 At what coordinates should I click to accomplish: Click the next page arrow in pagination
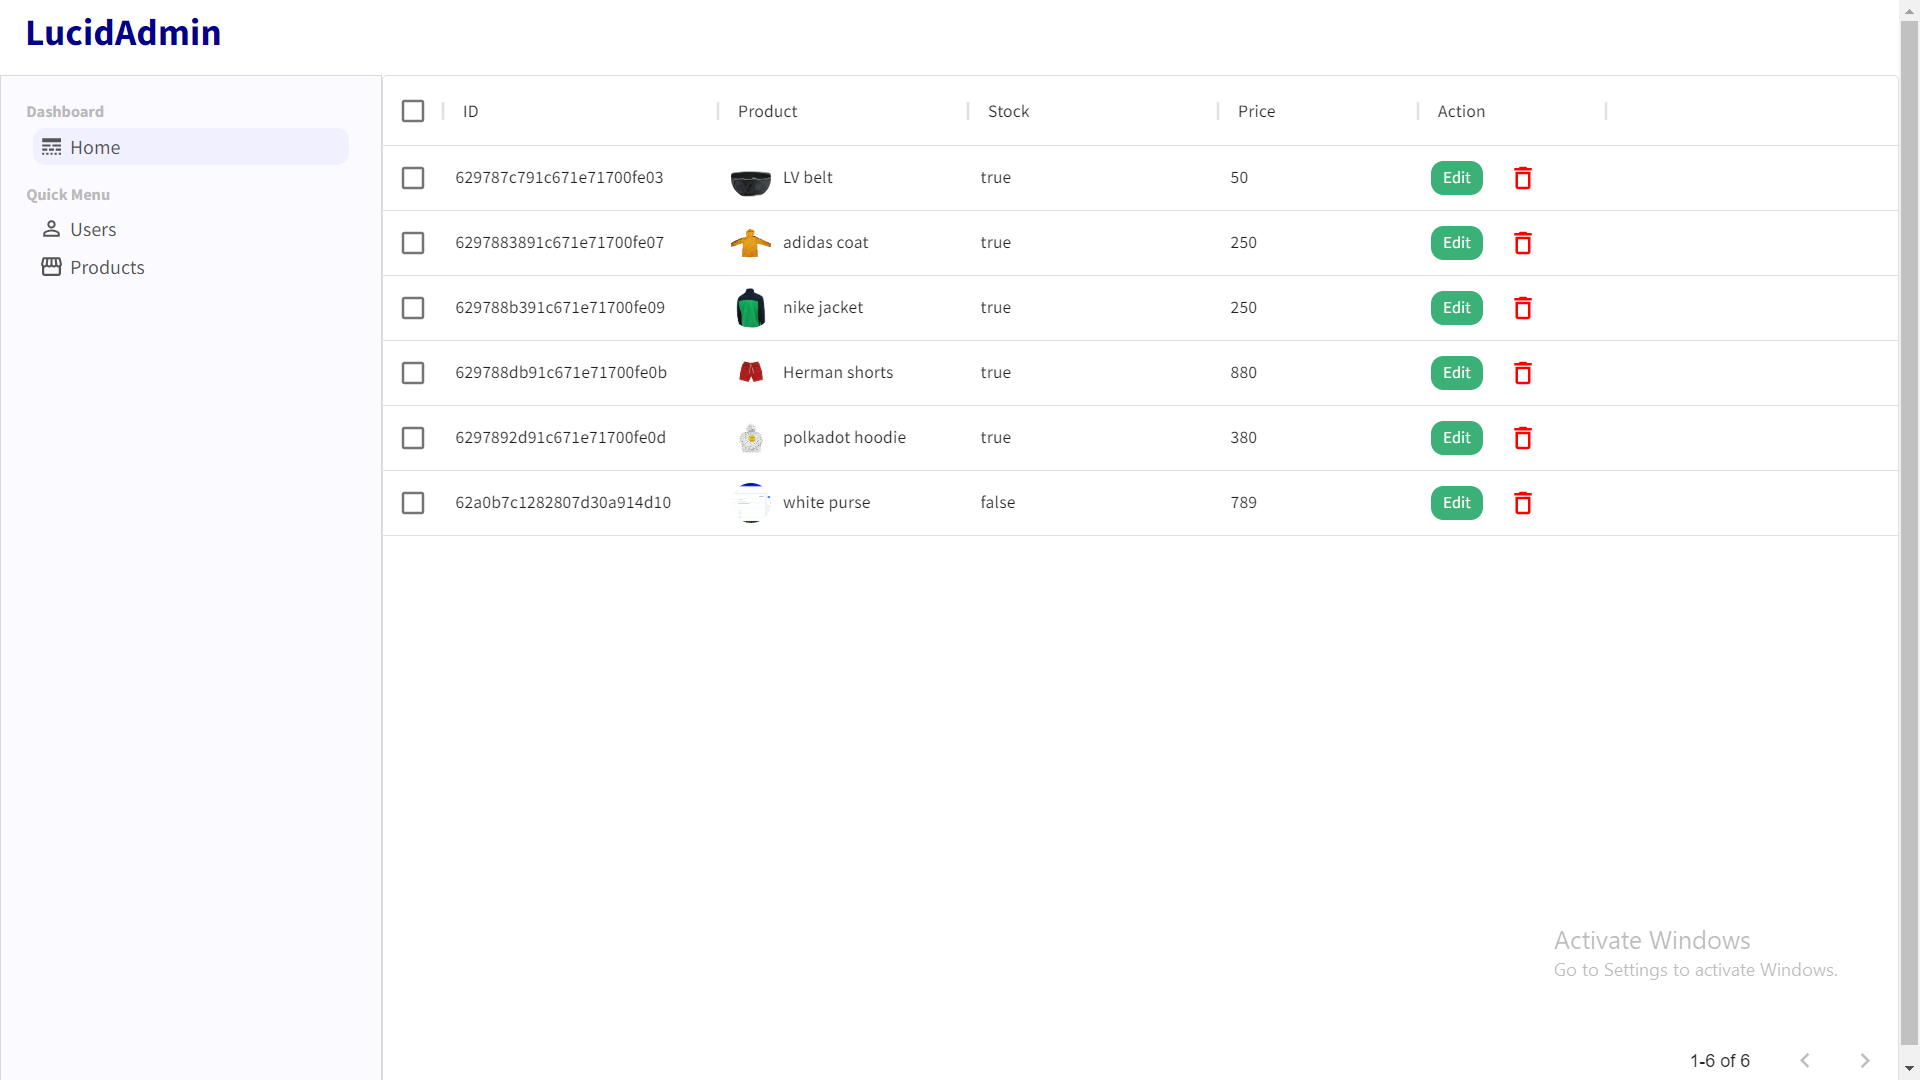coord(1864,1060)
